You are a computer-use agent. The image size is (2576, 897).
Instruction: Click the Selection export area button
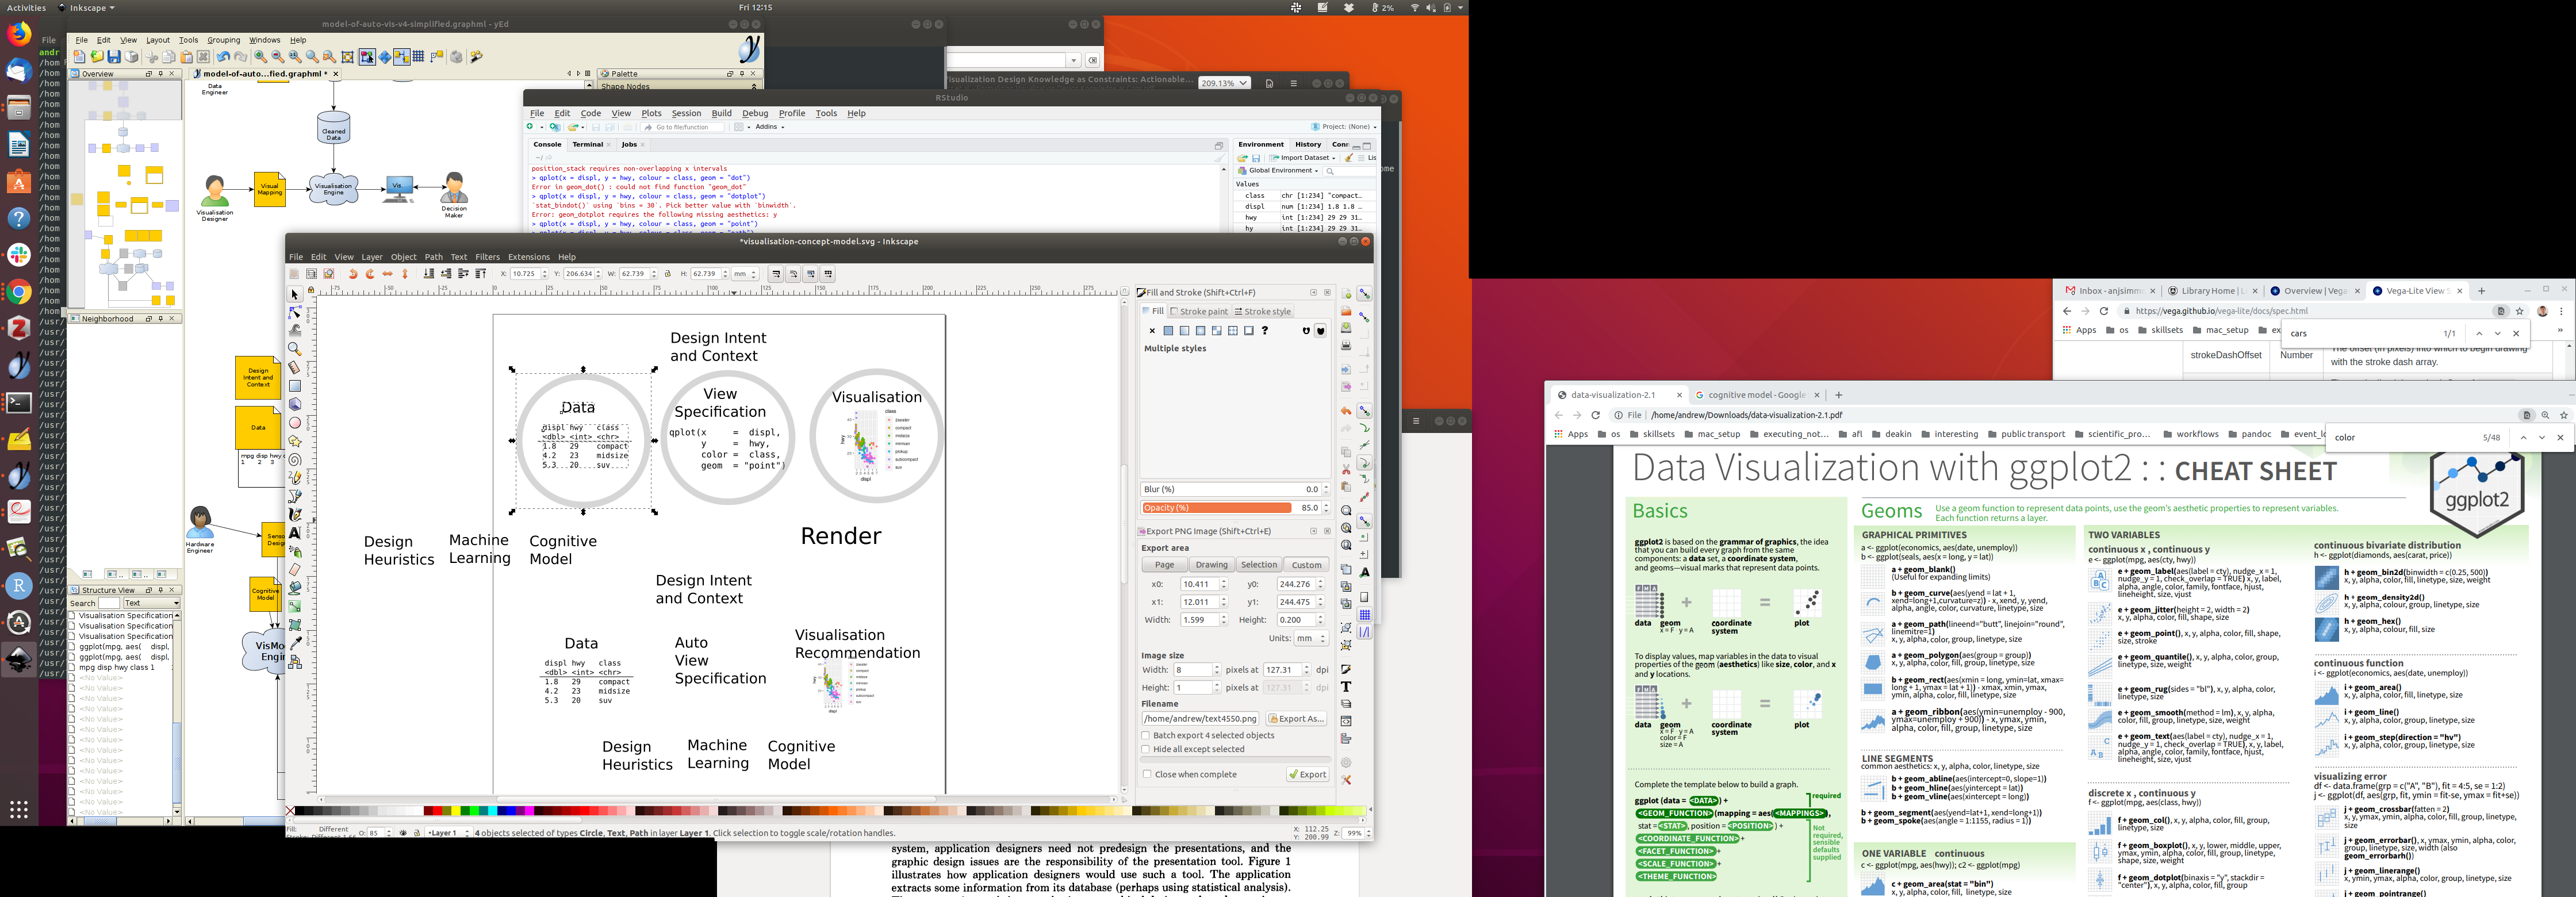(1258, 565)
